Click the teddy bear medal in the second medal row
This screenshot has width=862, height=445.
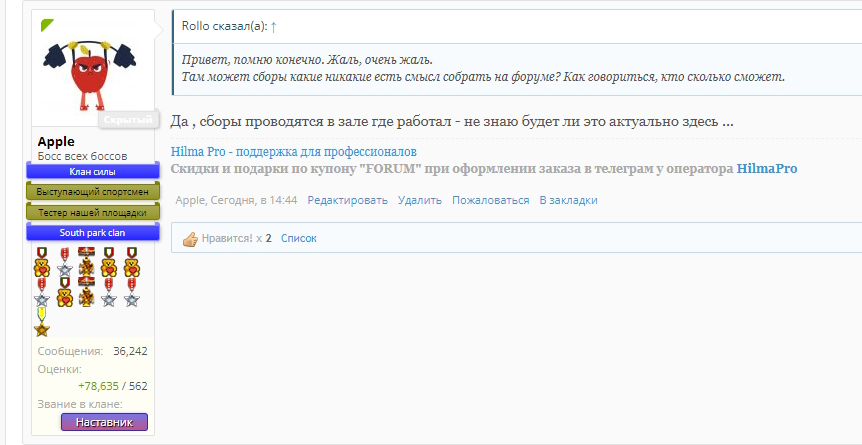(65, 292)
